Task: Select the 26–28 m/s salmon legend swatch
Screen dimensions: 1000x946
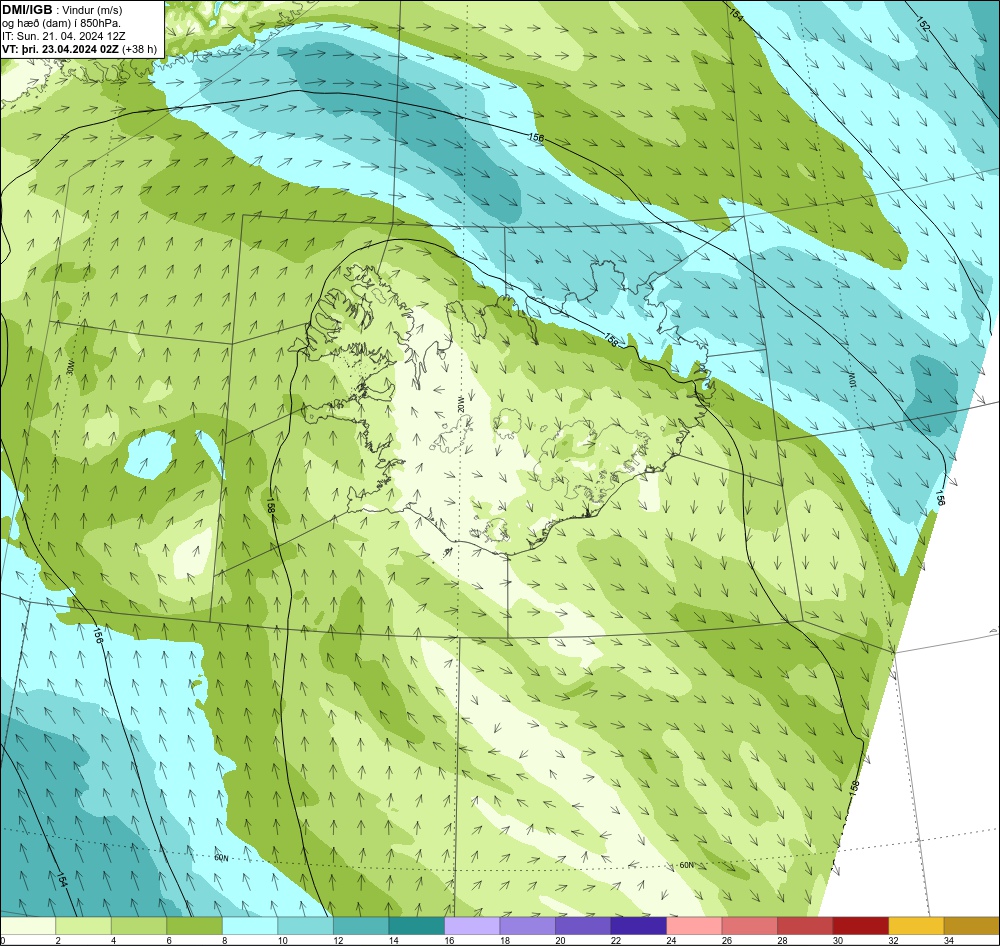Action: (x=749, y=926)
